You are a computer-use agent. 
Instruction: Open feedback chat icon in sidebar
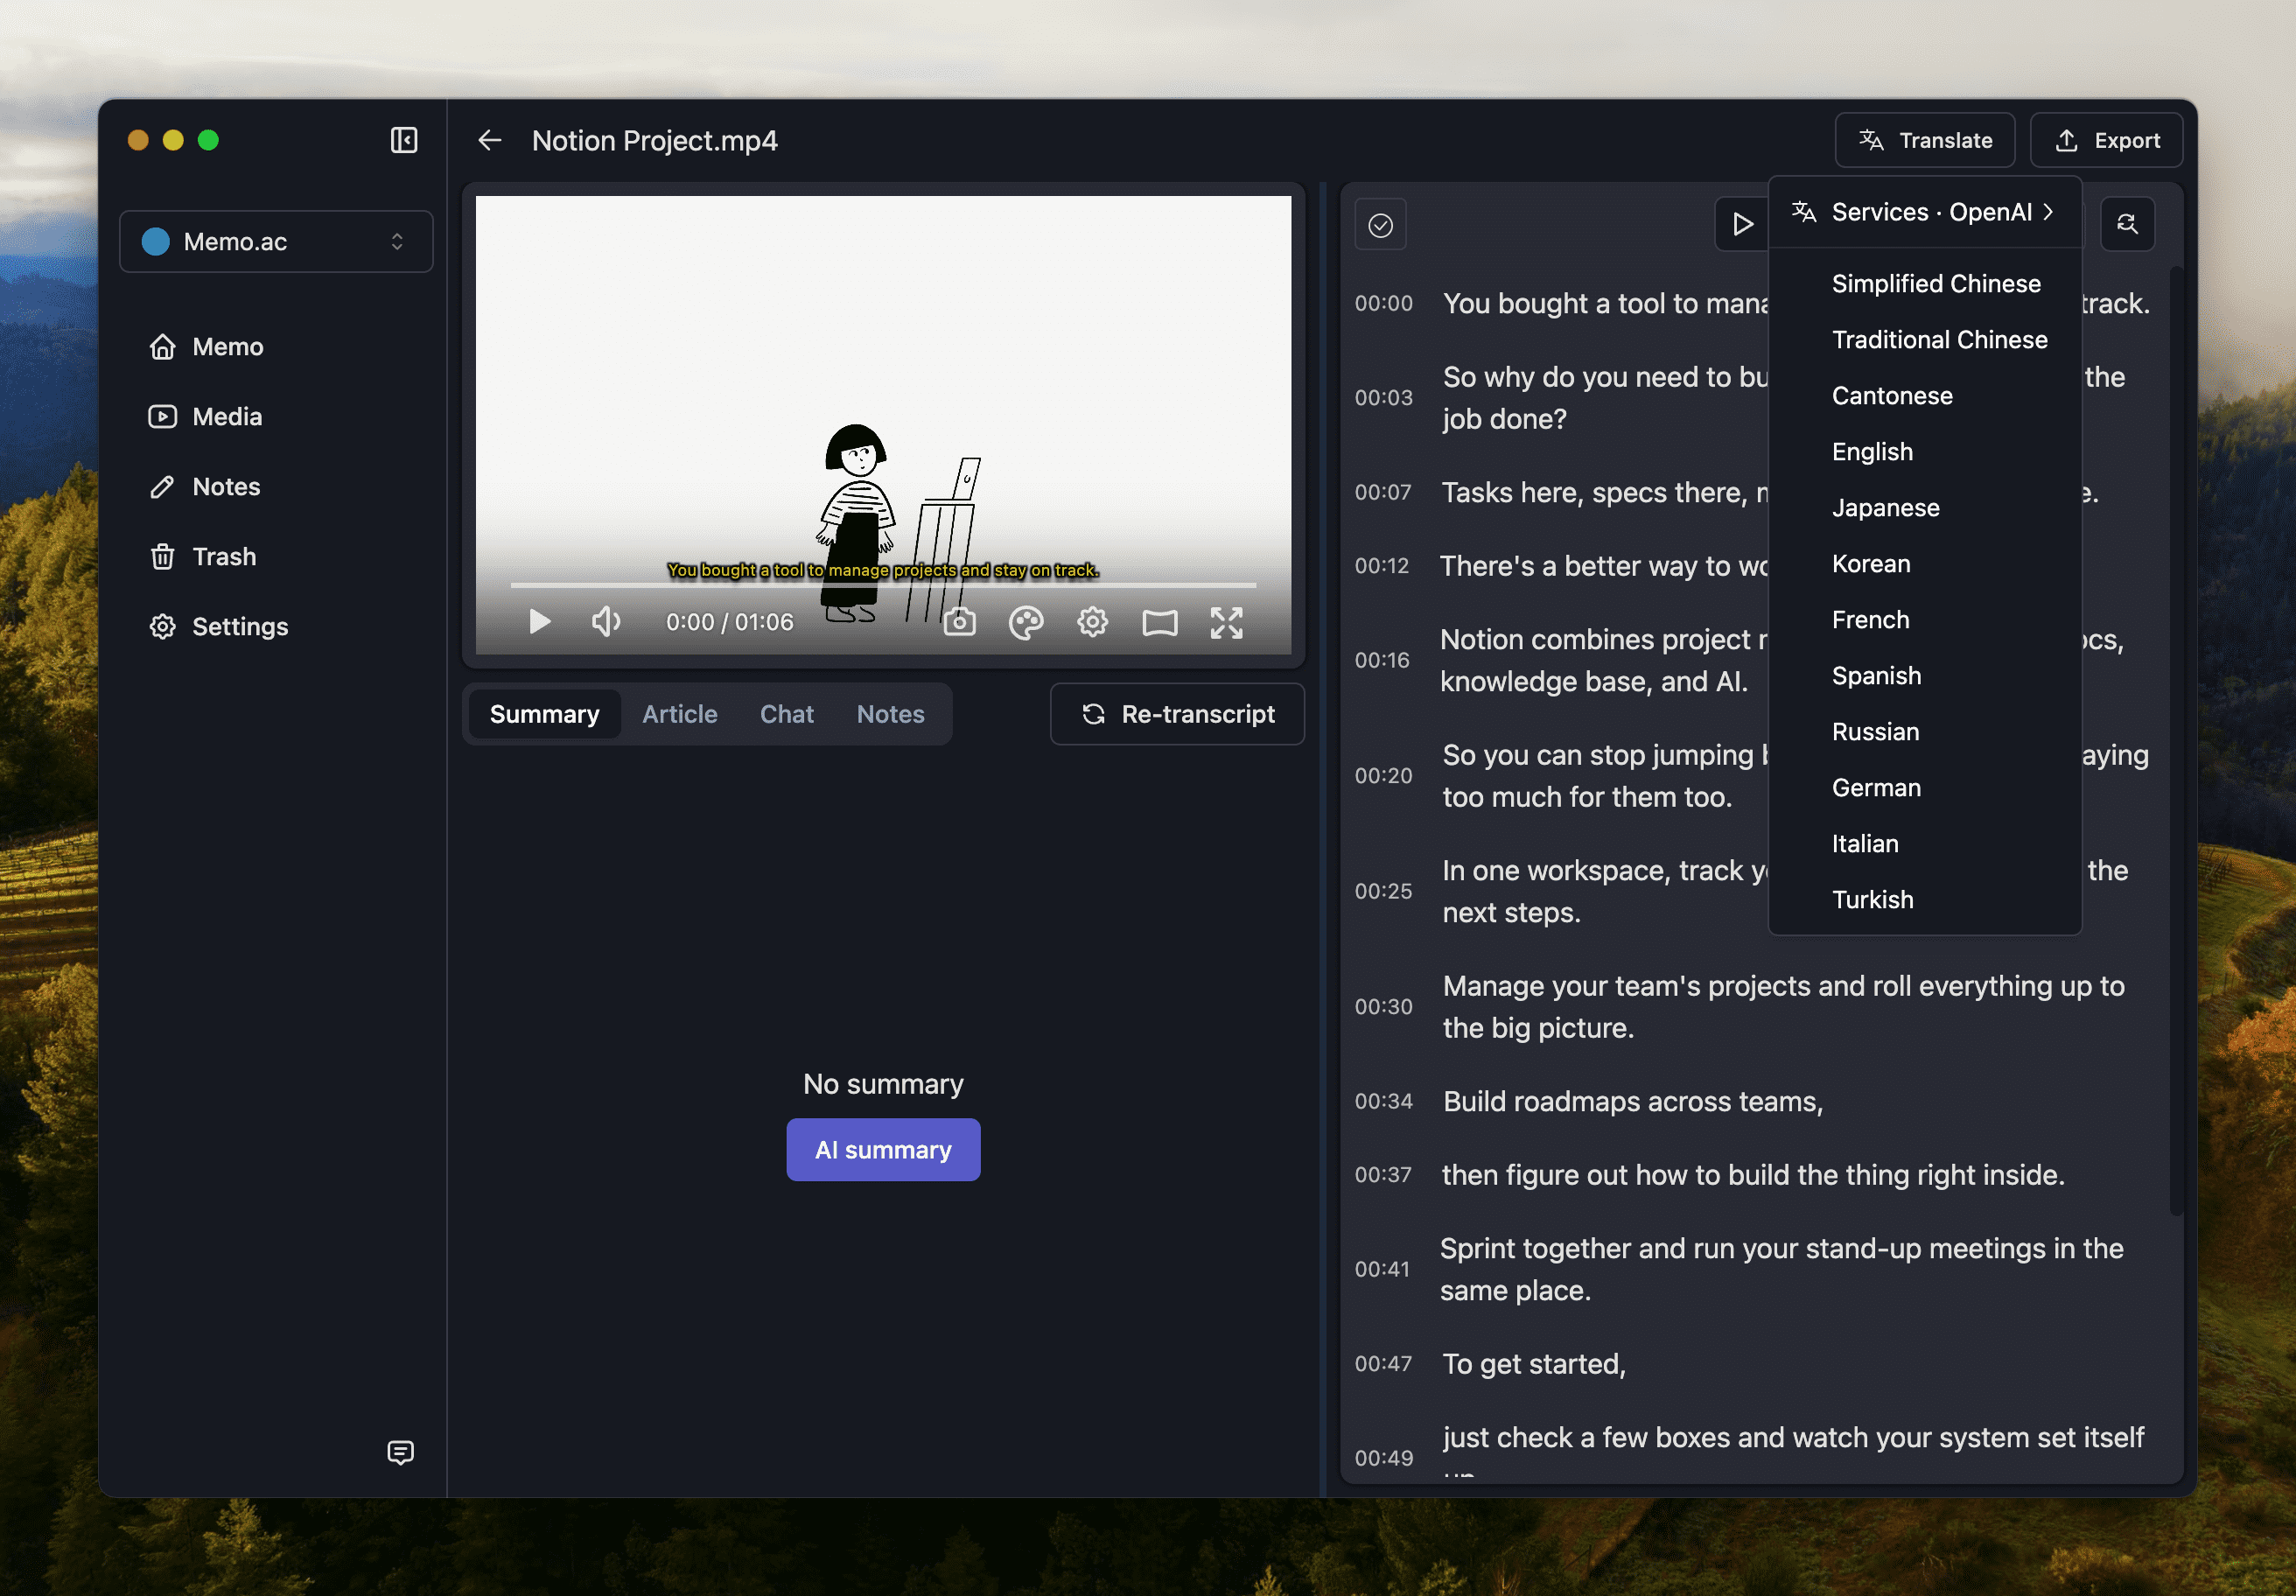tap(400, 1452)
